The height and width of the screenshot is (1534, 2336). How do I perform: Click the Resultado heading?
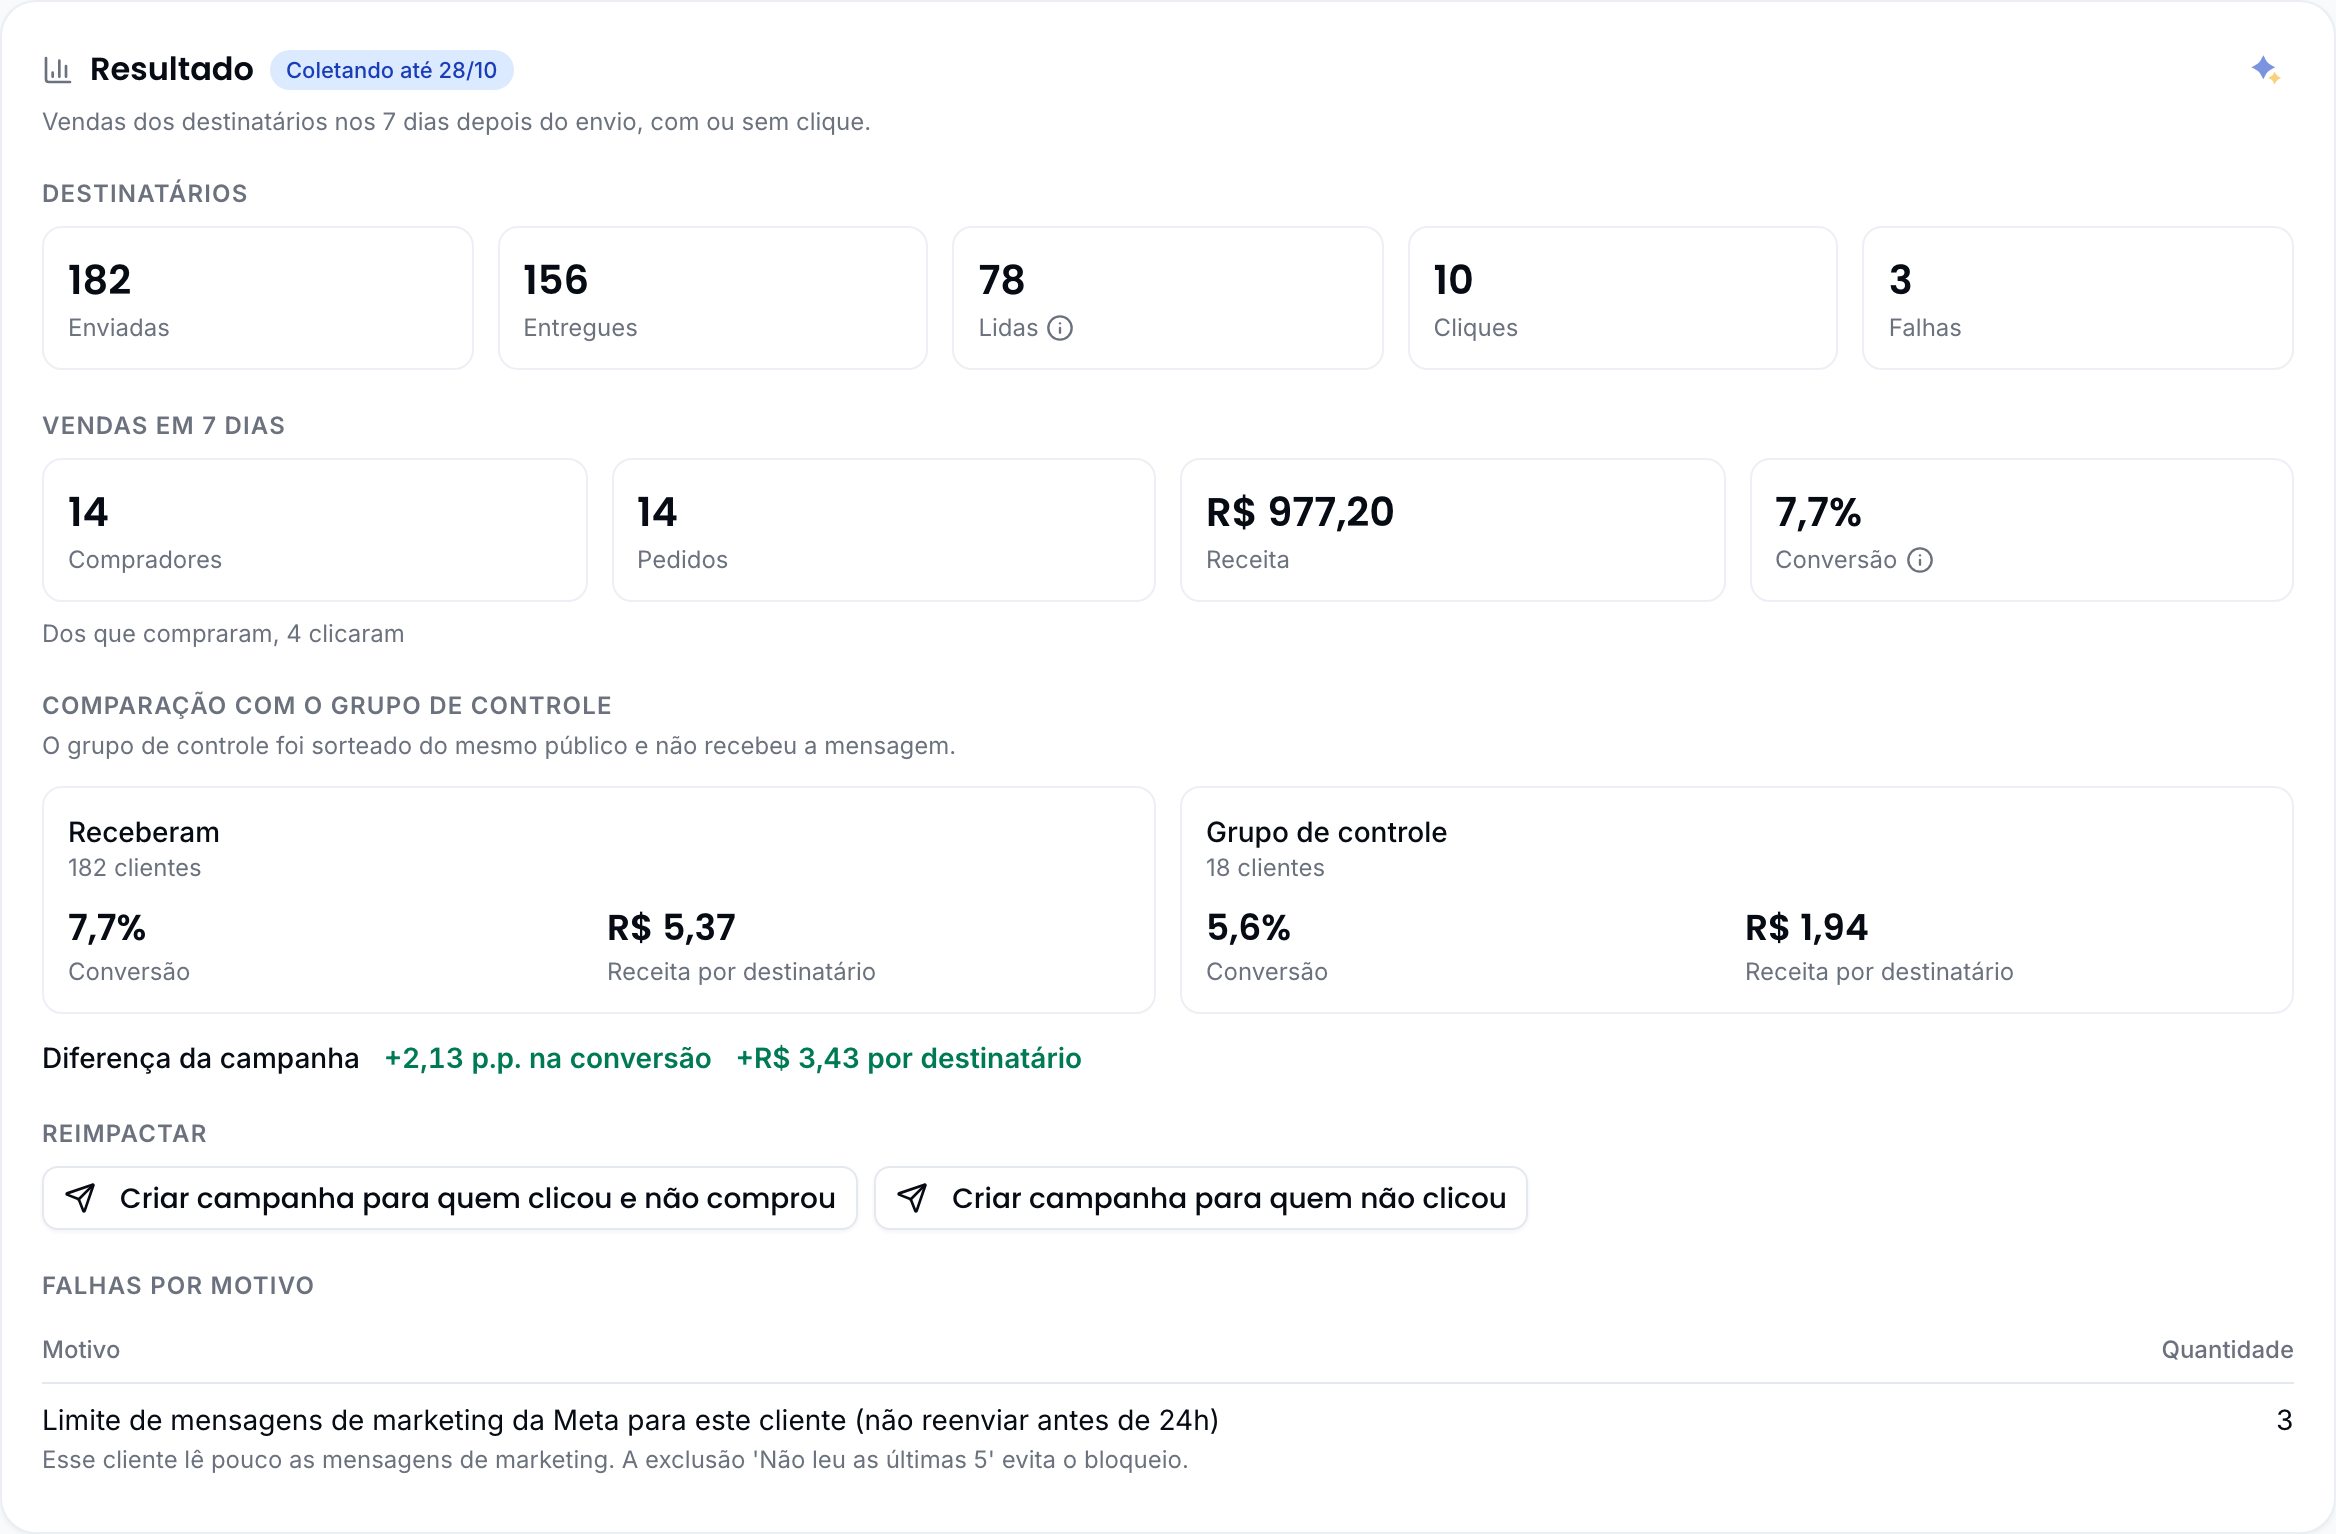click(172, 69)
